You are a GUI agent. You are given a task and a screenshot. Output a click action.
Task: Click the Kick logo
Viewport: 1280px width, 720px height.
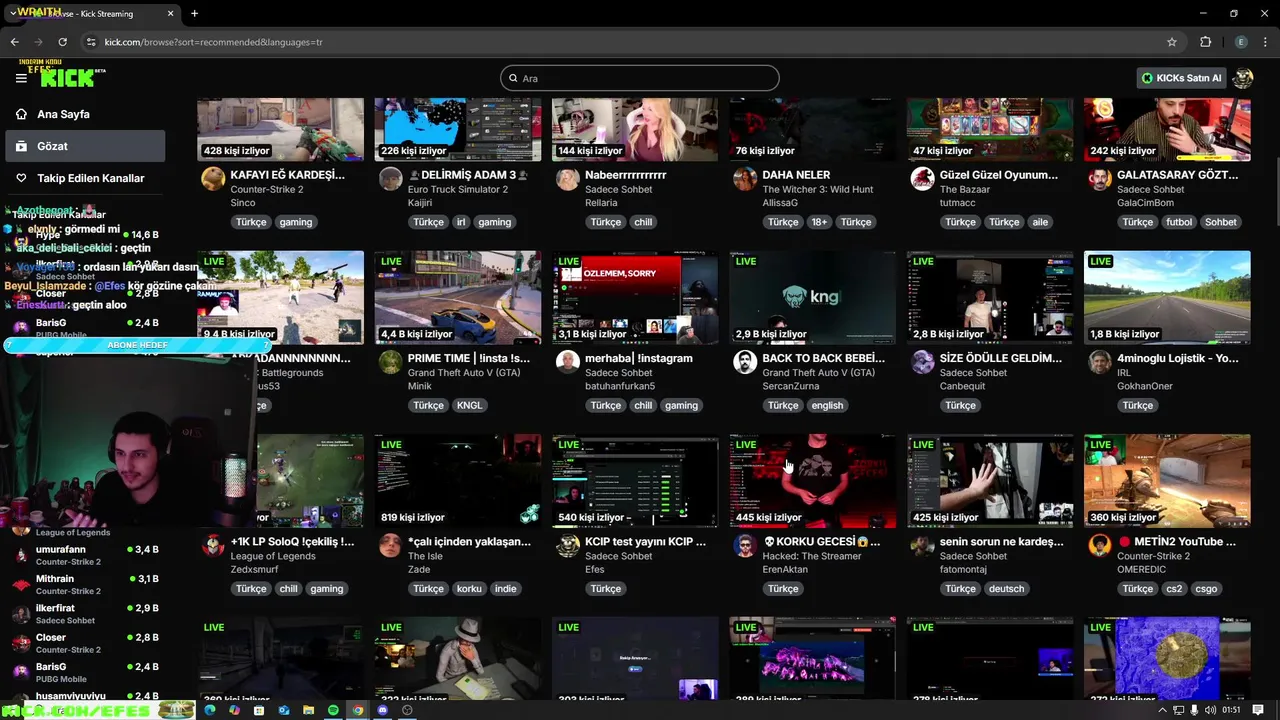point(67,78)
